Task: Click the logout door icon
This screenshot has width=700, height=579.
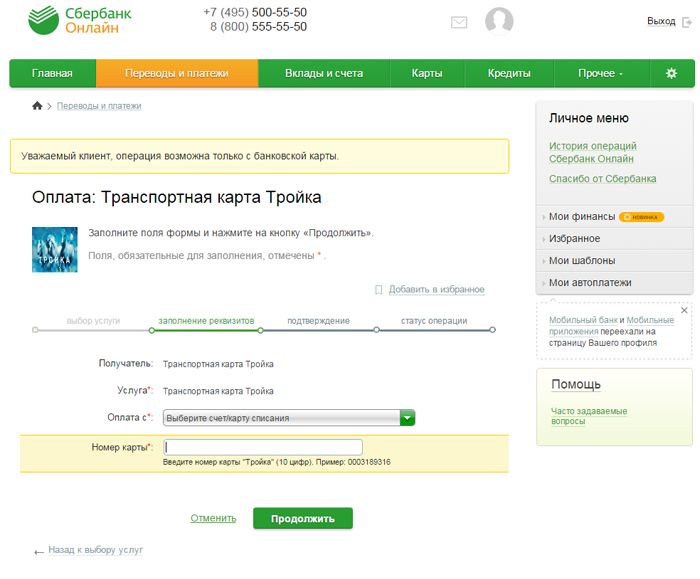Action: tap(686, 21)
